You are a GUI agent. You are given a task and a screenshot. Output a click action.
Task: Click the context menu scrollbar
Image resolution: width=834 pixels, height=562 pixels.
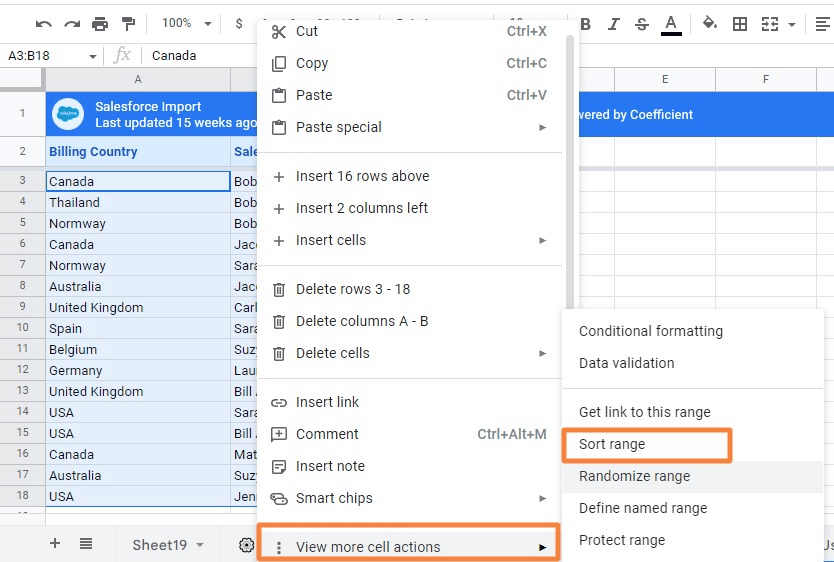570,173
